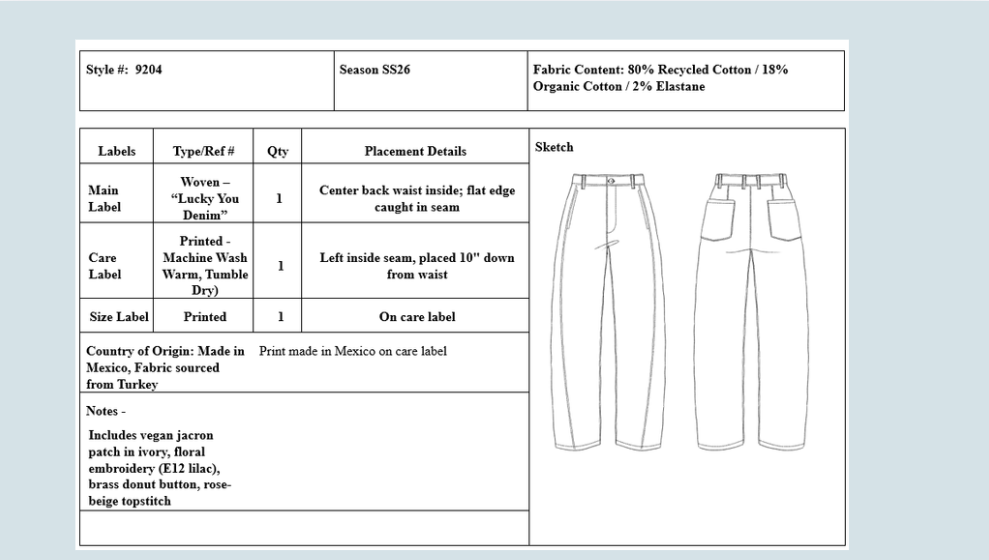
Task: Select the Placement Details column header
Action: pos(416,151)
